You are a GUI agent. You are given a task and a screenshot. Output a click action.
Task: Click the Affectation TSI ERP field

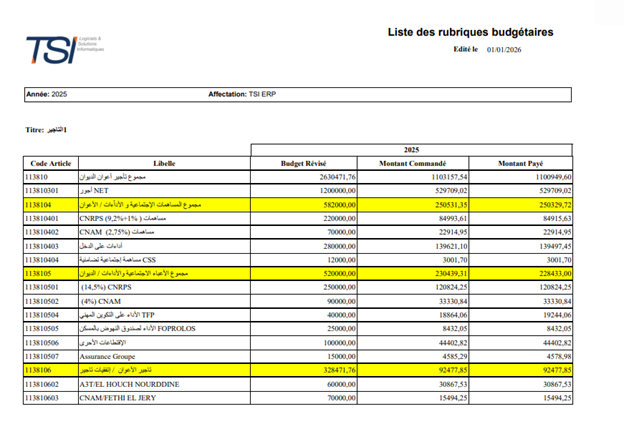click(x=242, y=94)
